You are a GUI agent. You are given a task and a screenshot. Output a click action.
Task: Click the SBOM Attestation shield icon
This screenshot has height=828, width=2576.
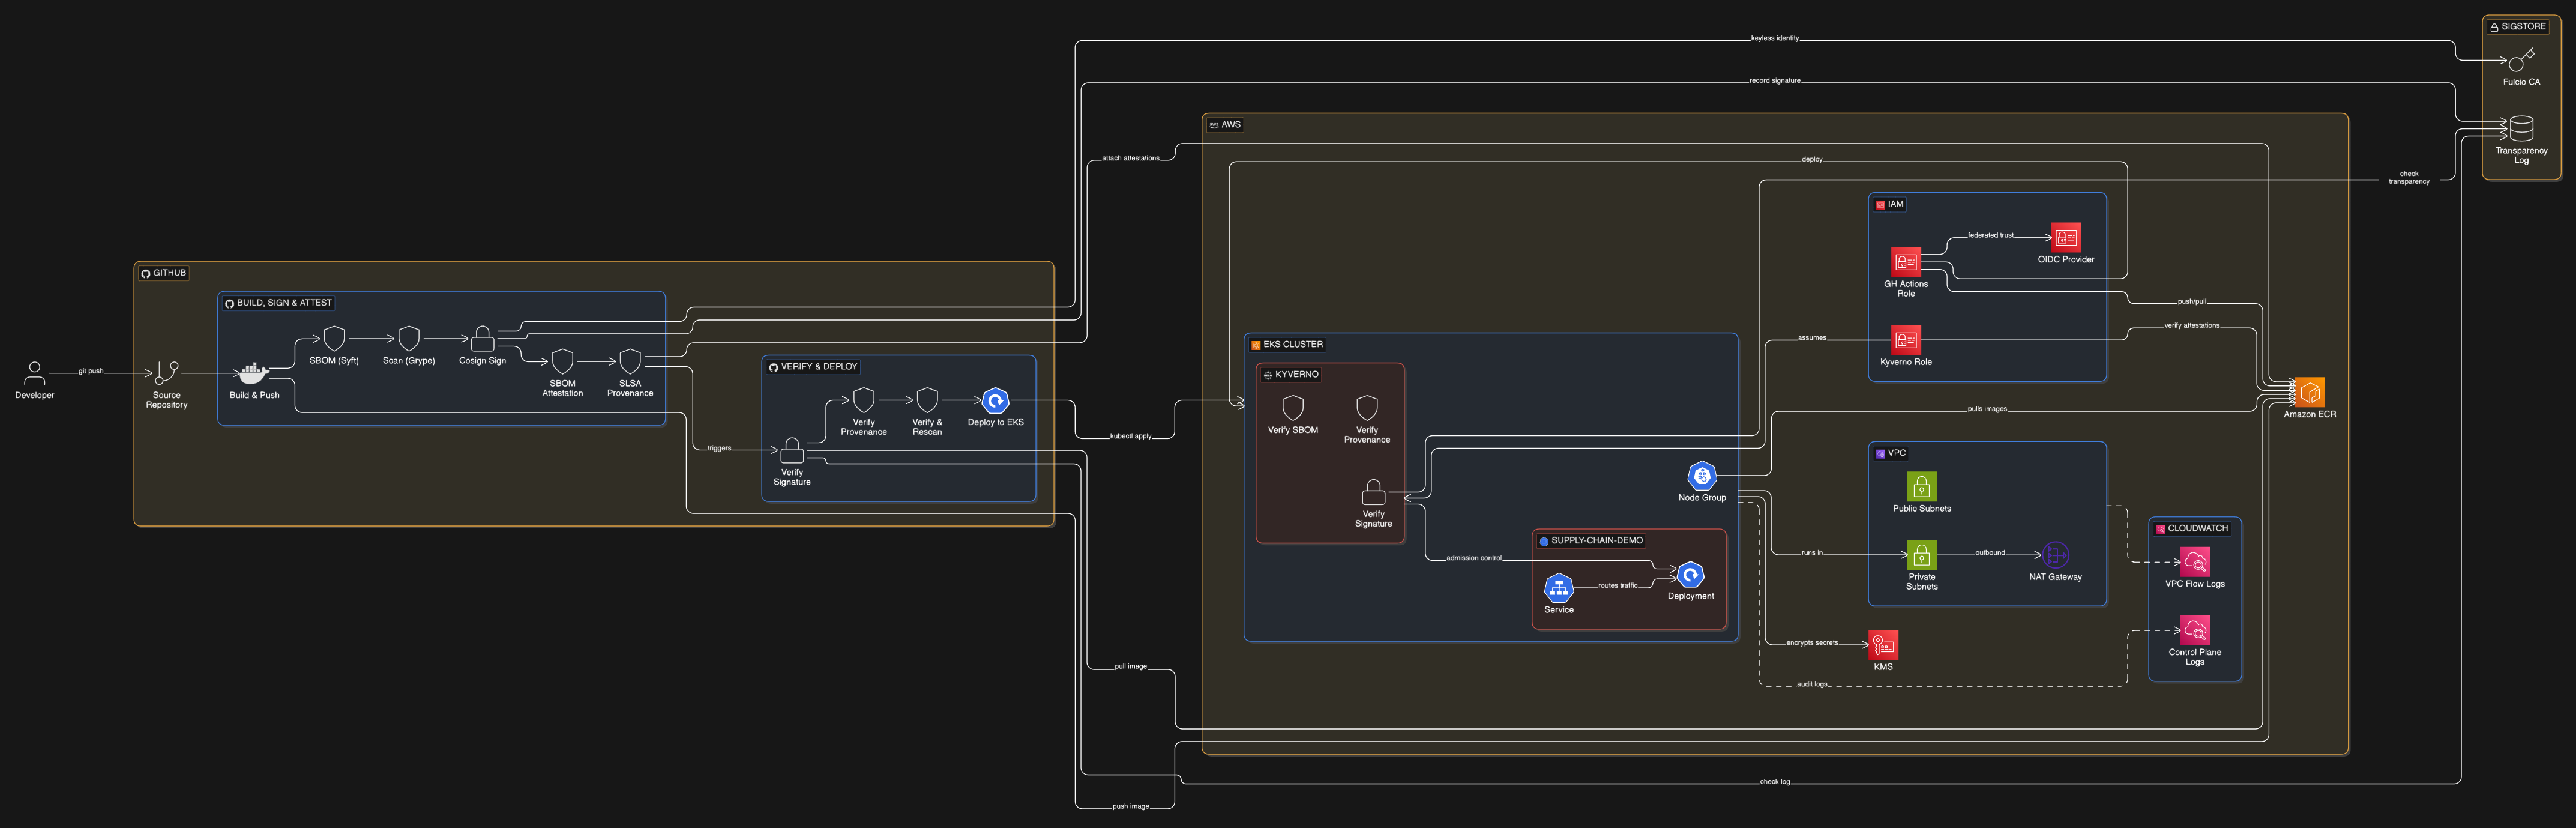coord(563,361)
